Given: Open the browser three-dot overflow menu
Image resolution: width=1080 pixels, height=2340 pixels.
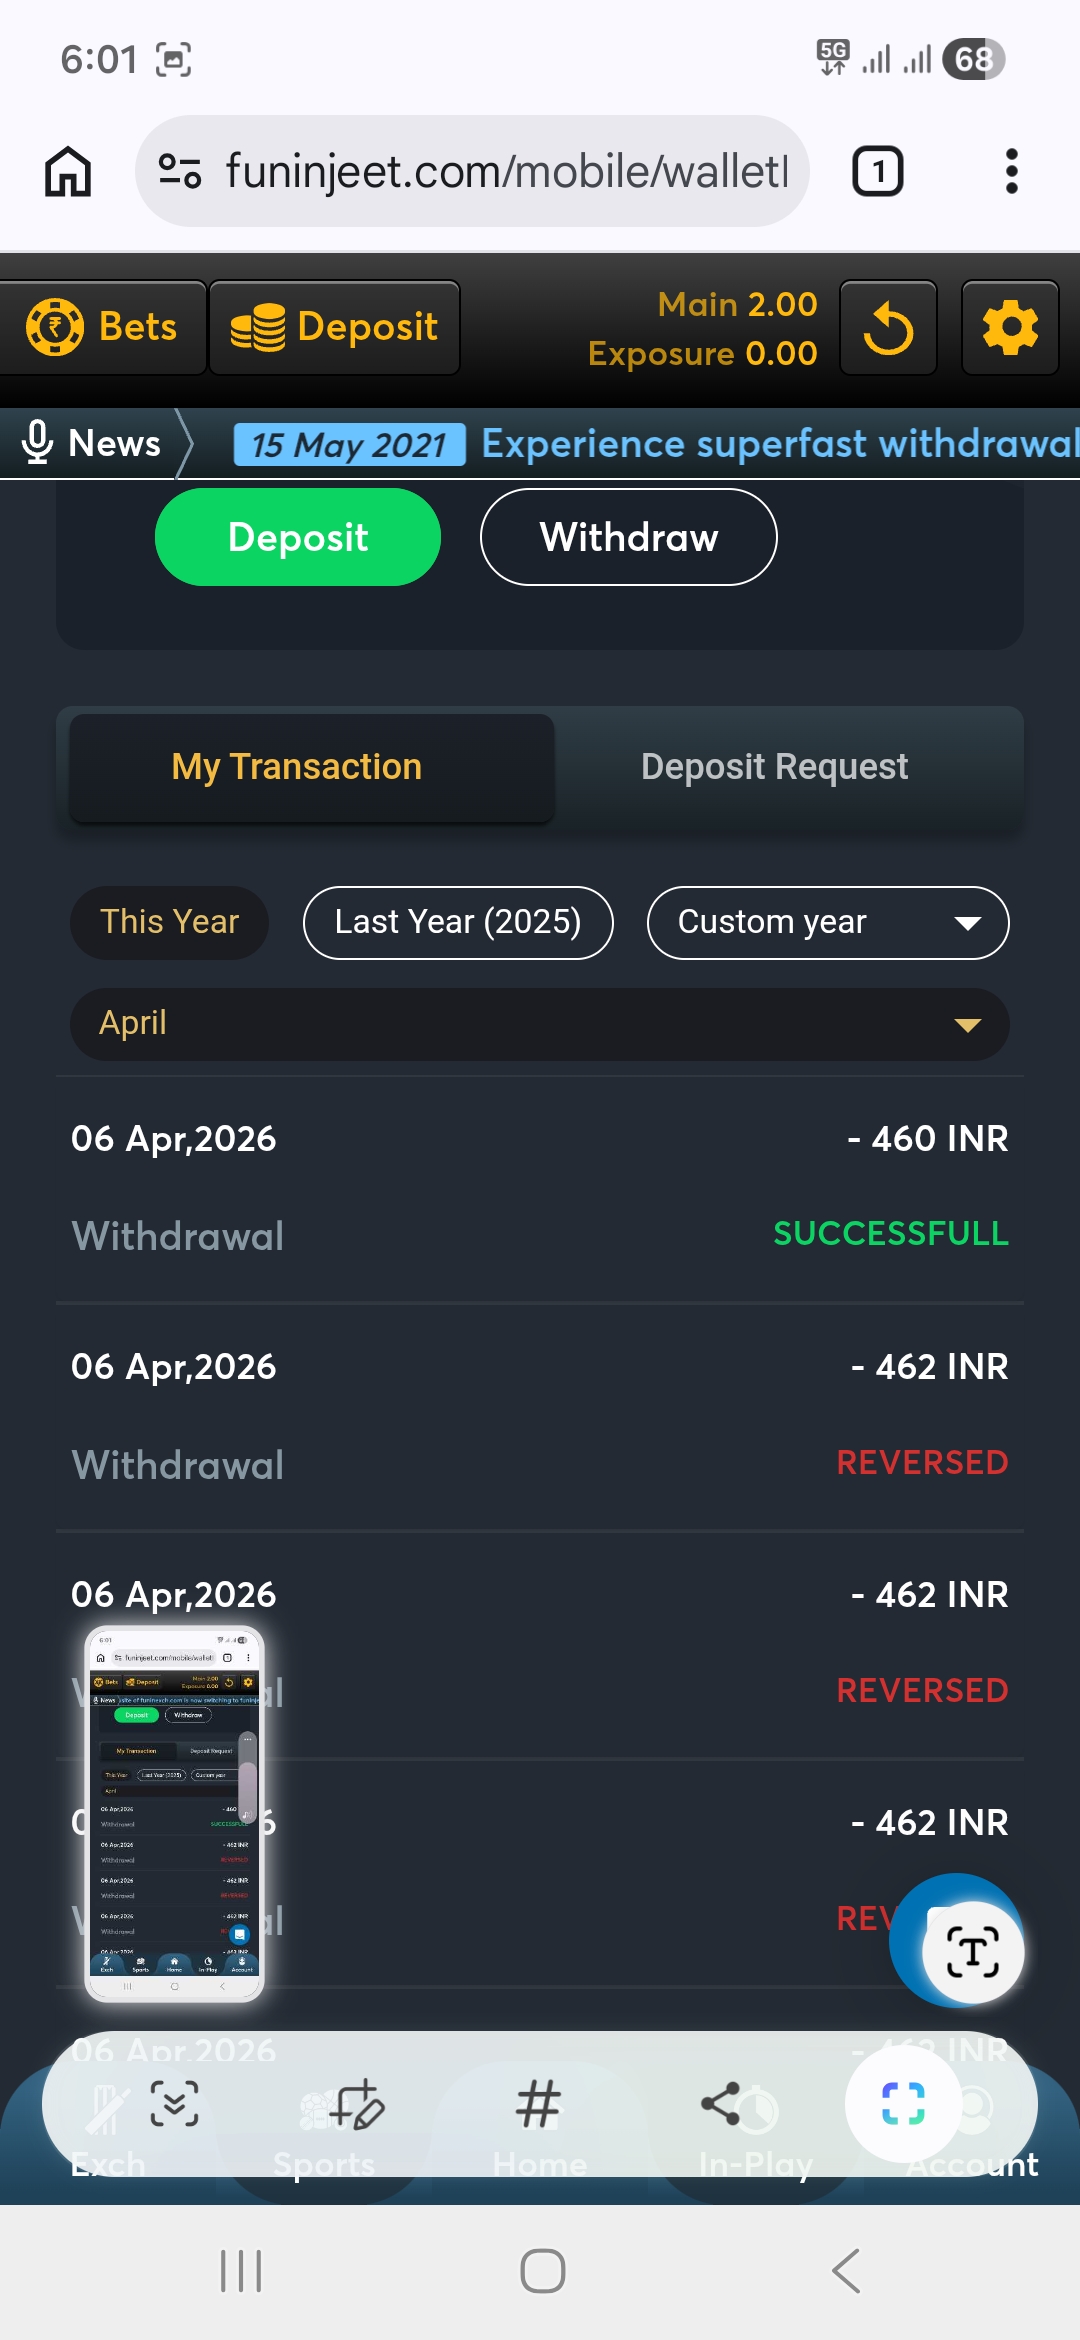Looking at the screenshot, I should click(1011, 171).
